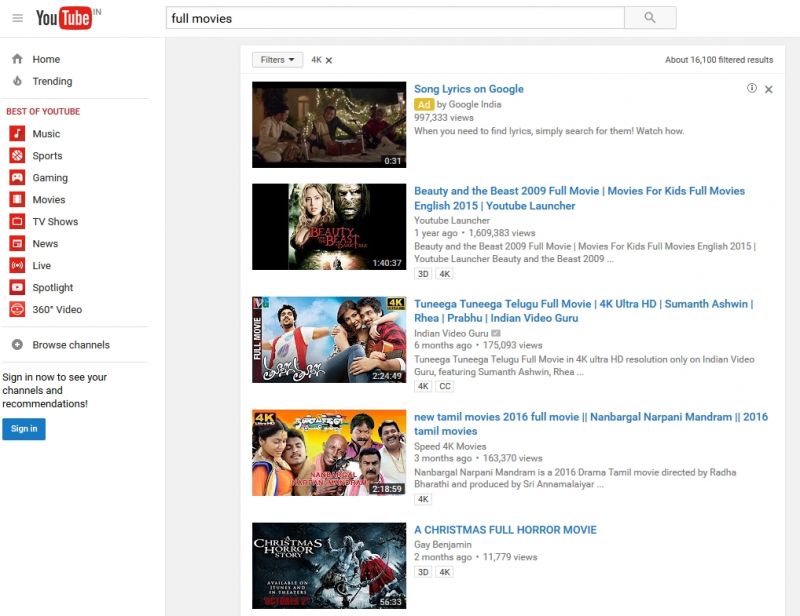This screenshot has height=616, width=800.
Task: Click the Spotlight icon
Action: click(x=17, y=287)
